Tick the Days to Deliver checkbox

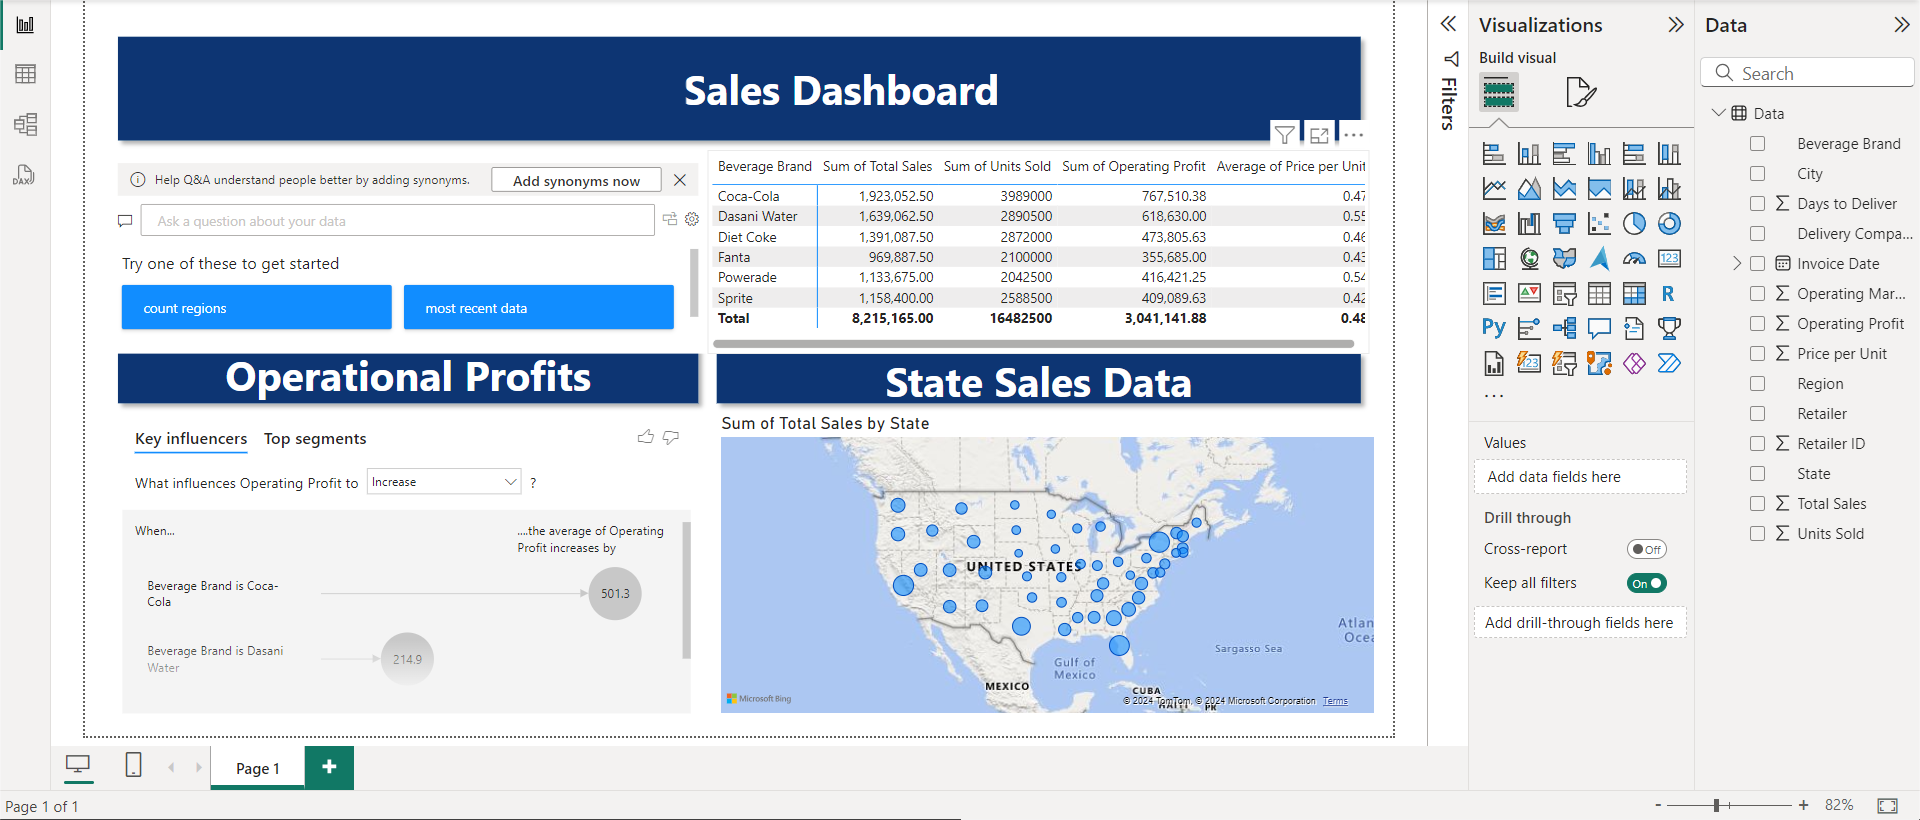(1757, 204)
